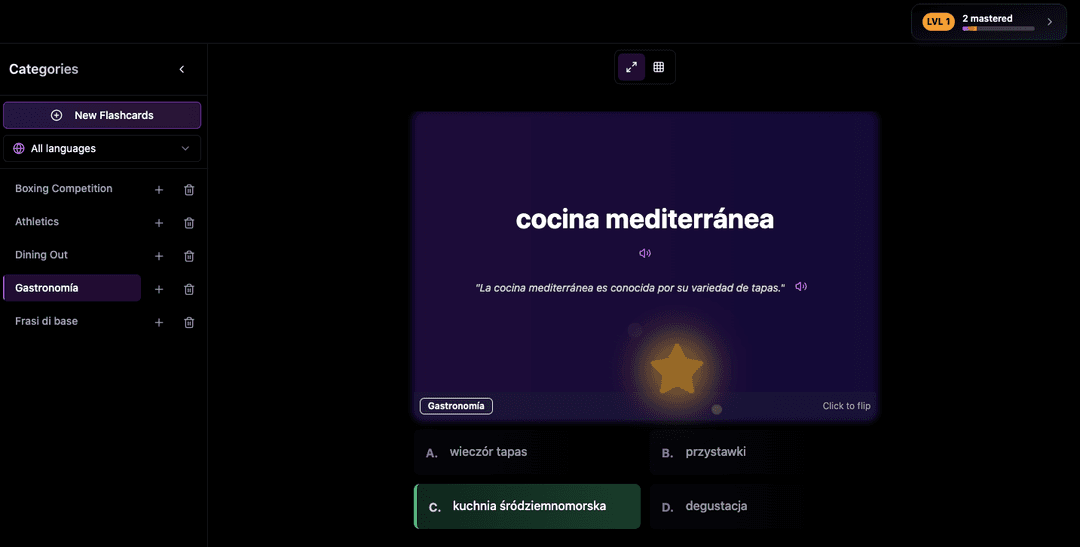Switch to grid view
The image size is (1080, 547).
point(659,67)
